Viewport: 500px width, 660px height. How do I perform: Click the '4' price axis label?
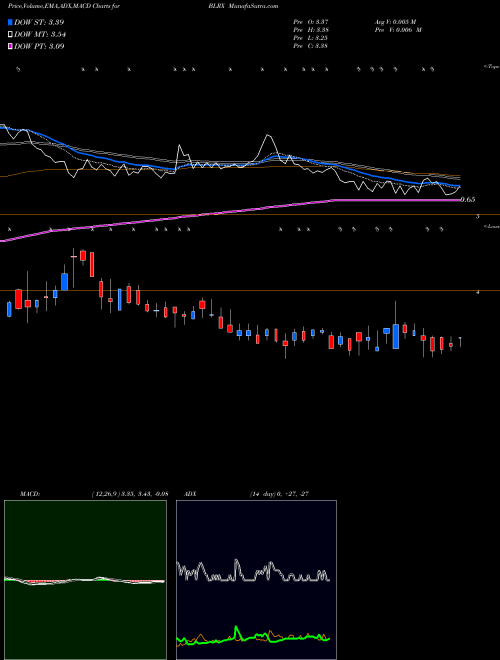(x=478, y=292)
